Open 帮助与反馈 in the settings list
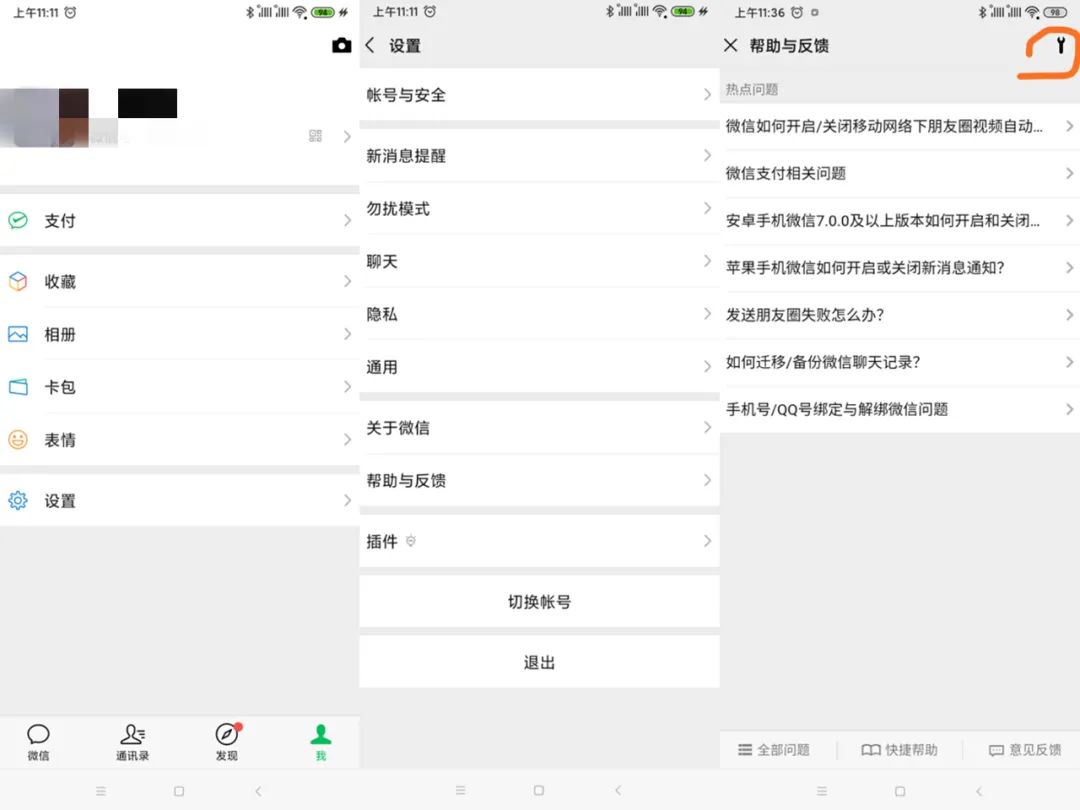The height and width of the screenshot is (810, 1080). pos(539,480)
